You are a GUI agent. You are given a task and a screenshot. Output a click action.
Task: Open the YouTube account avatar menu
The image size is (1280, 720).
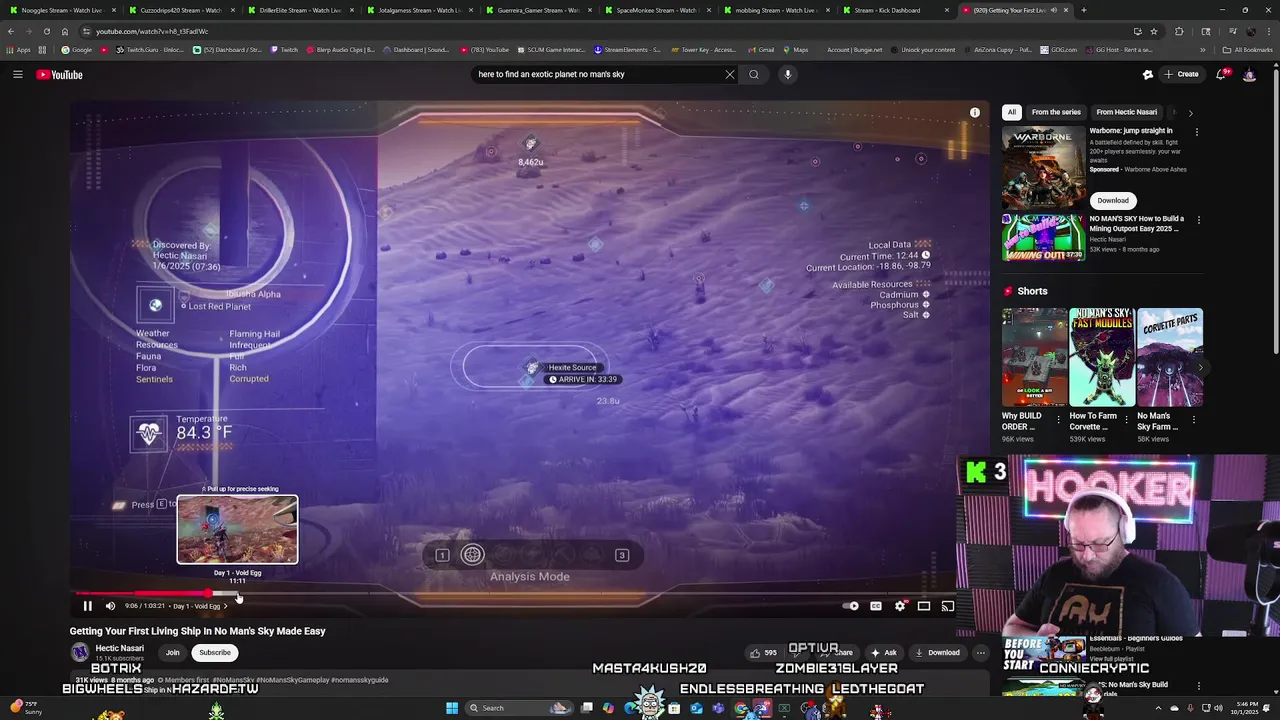point(1249,74)
